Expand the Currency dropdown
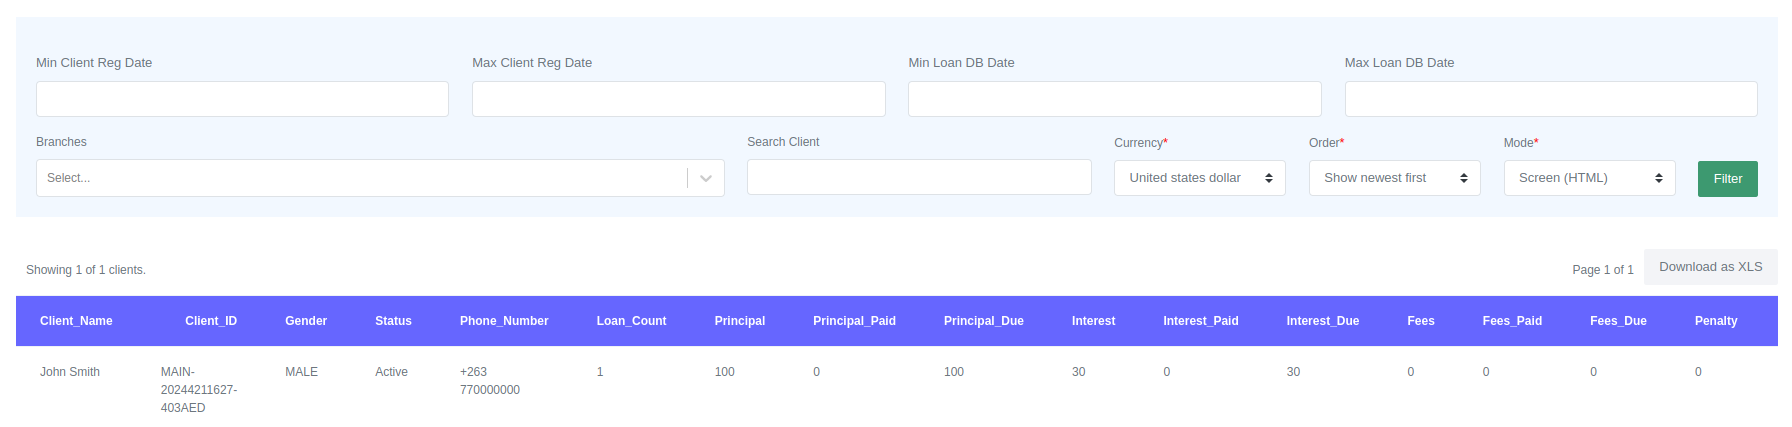 (x=1199, y=178)
